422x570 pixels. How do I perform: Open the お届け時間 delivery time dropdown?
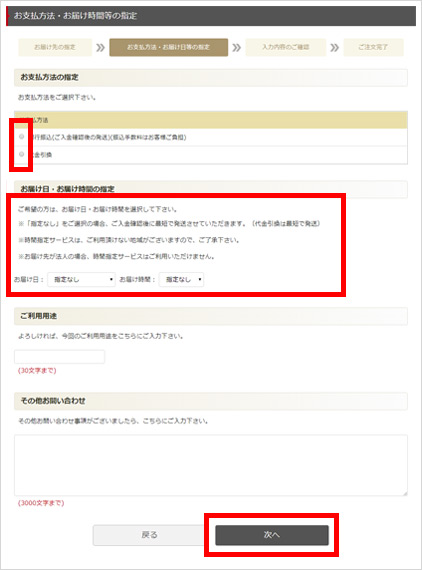181,280
